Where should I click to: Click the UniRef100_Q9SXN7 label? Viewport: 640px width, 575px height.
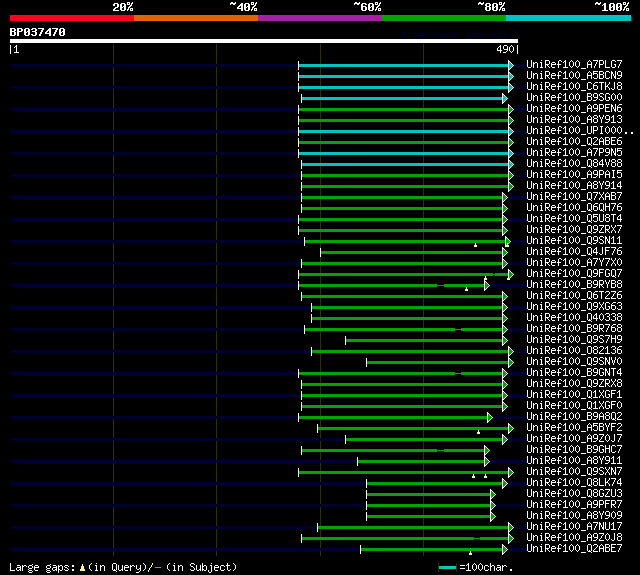point(574,472)
